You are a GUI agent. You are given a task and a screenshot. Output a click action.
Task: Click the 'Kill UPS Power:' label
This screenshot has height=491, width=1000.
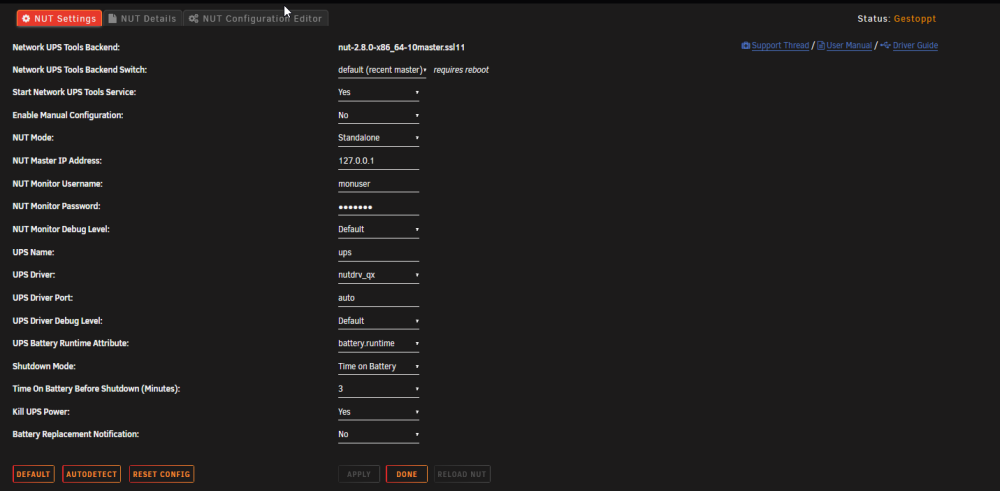(41, 412)
